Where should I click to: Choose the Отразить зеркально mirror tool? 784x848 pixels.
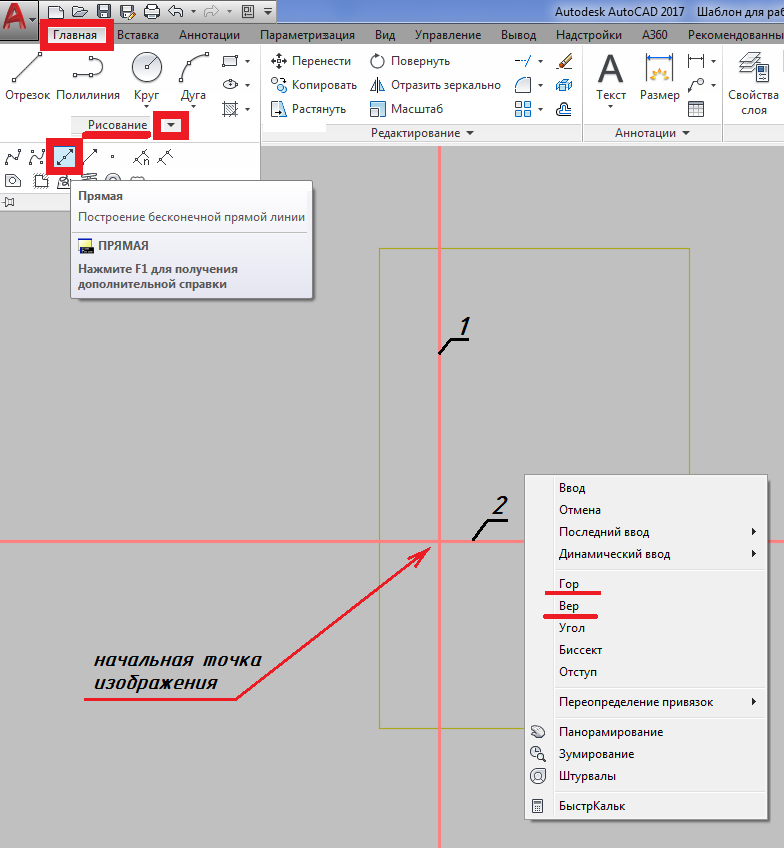click(x=378, y=85)
